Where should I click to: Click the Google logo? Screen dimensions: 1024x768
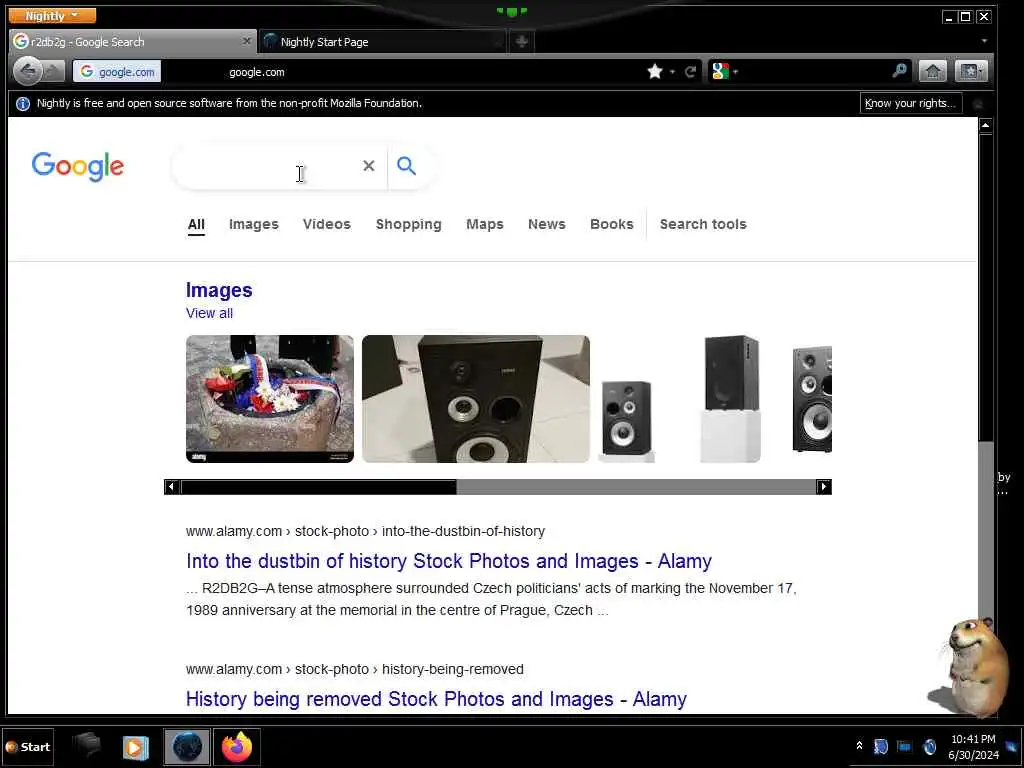point(78,167)
